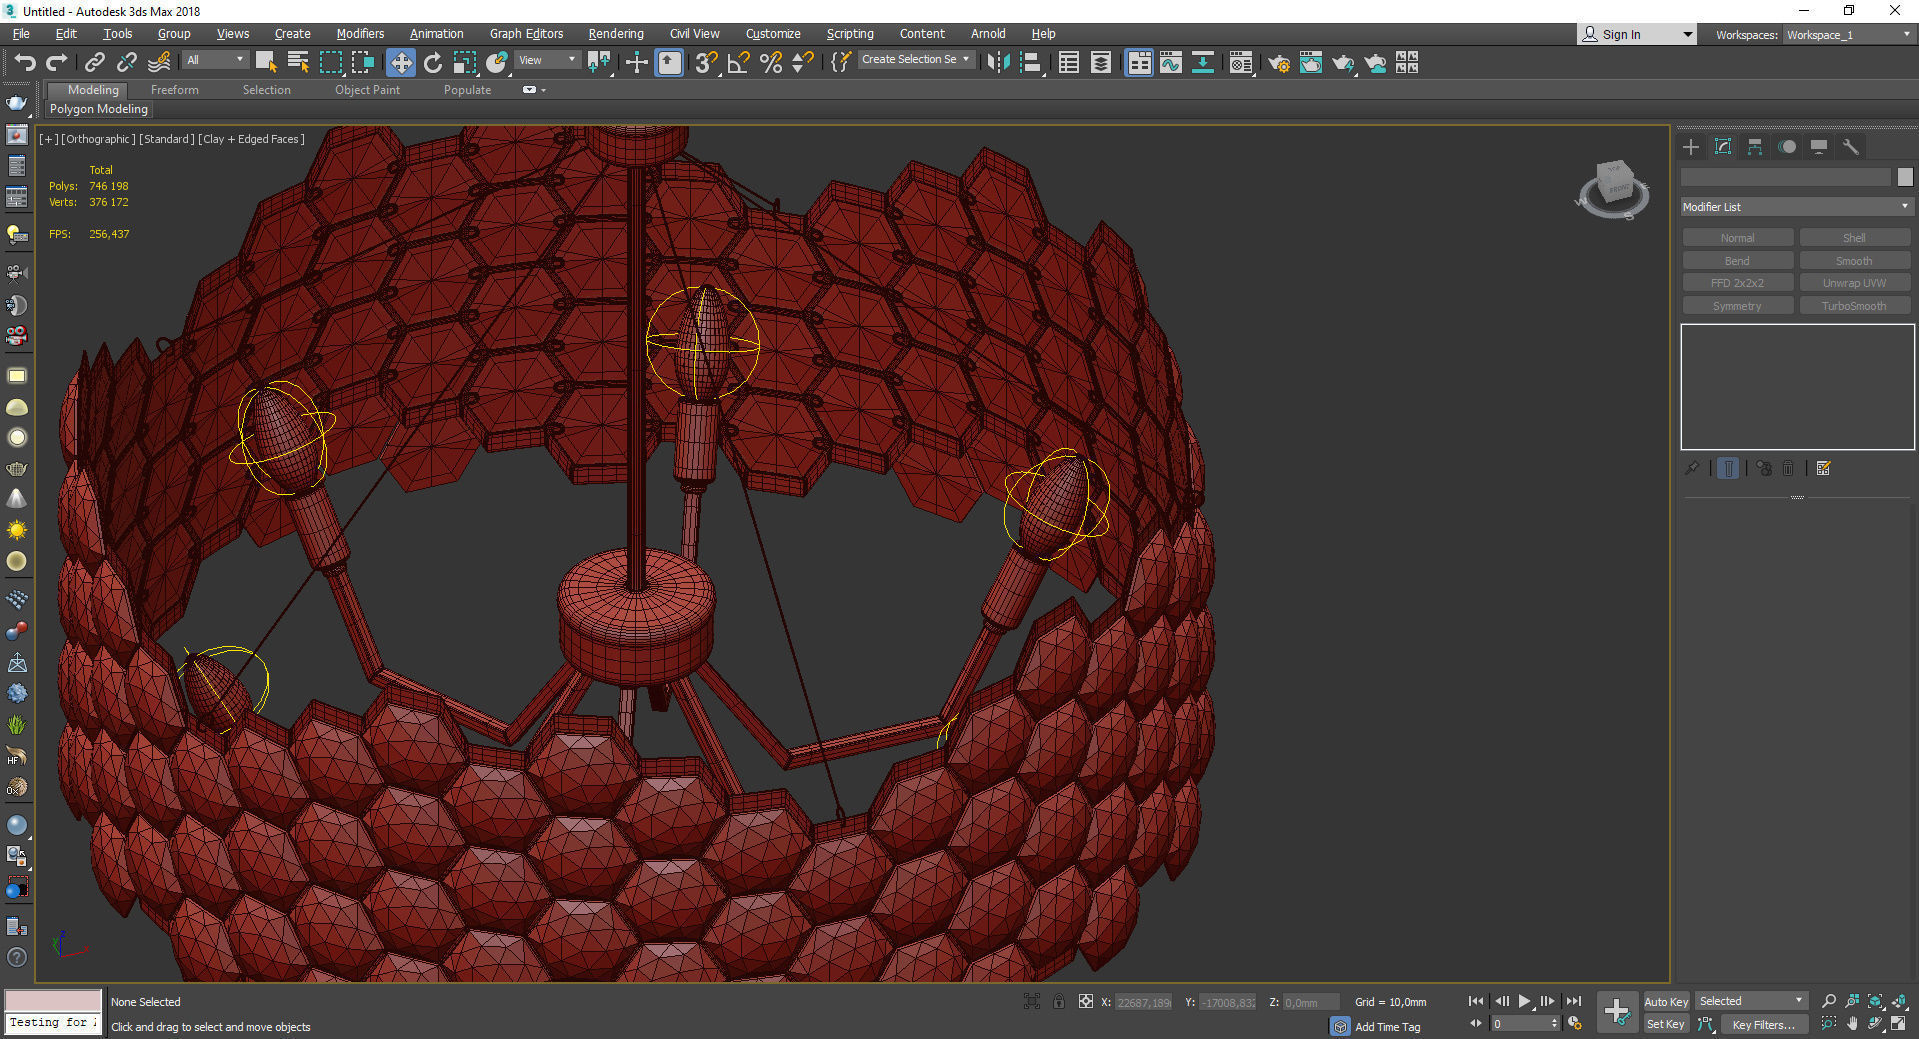Click the Set Key button

point(1666,1024)
